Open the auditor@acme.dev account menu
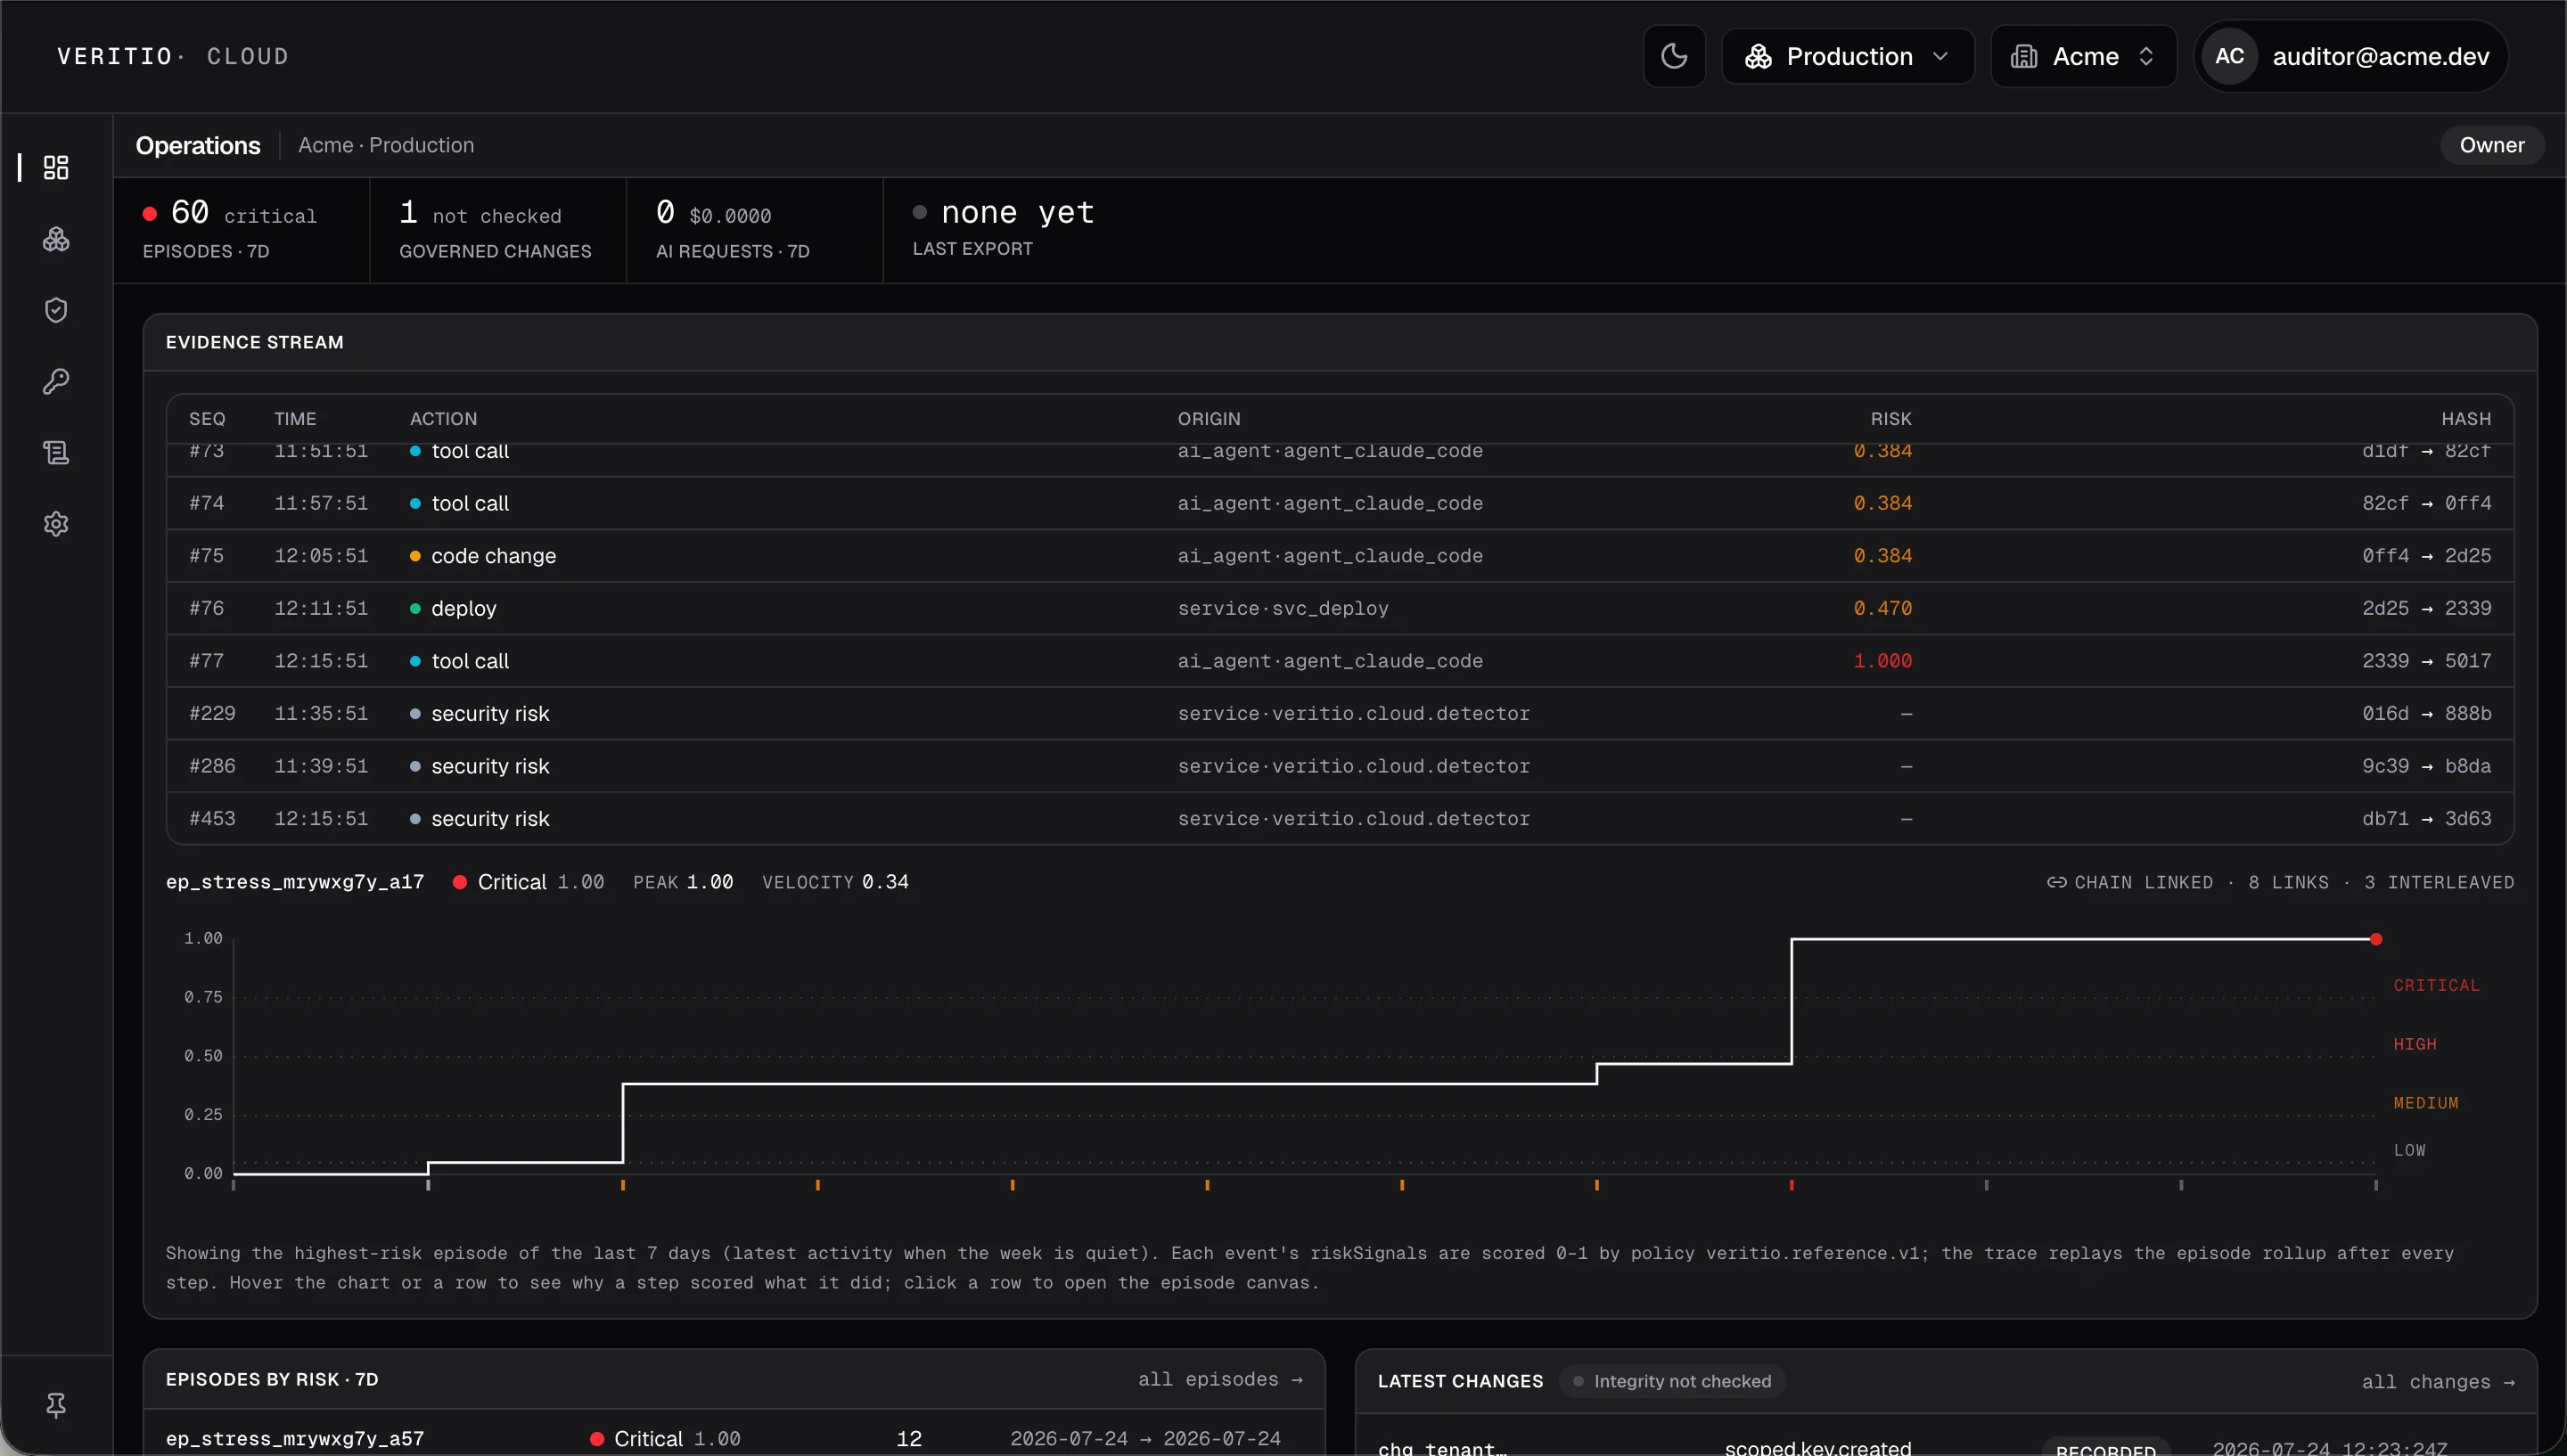Screen dimensions: 2567x1456 pos(2351,56)
